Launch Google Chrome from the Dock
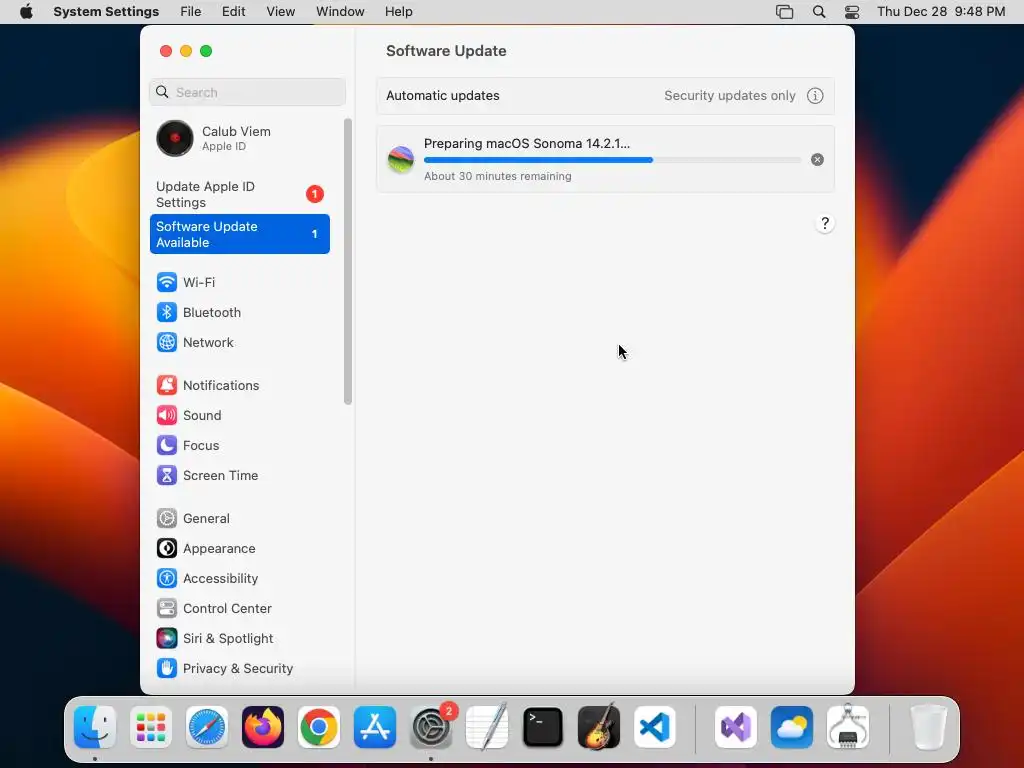Viewport: 1024px width, 768px height. click(319, 727)
